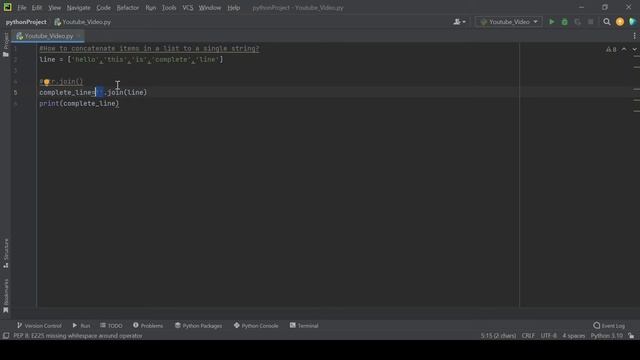Click line number 5 in the gutter
Viewport: 640px width, 360px height.
[x=16, y=93]
